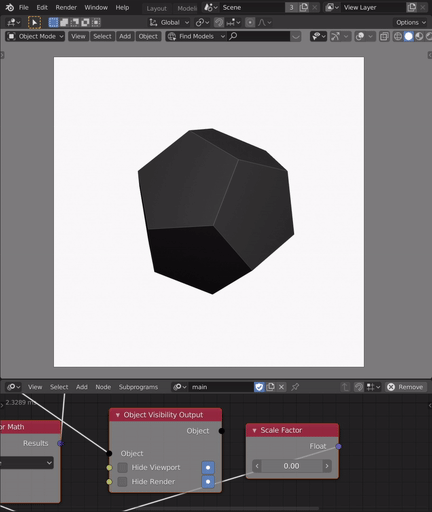The height and width of the screenshot is (512, 432).
Task: Enable proportional editing icon
Action: (x=250, y=22)
